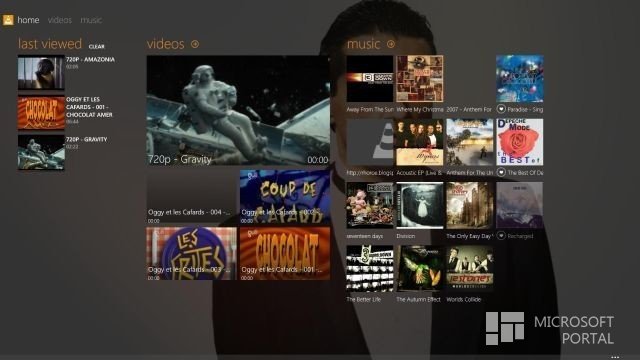Open Depeche Mode The Best Of album cover
The image size is (640, 360).
[520, 142]
